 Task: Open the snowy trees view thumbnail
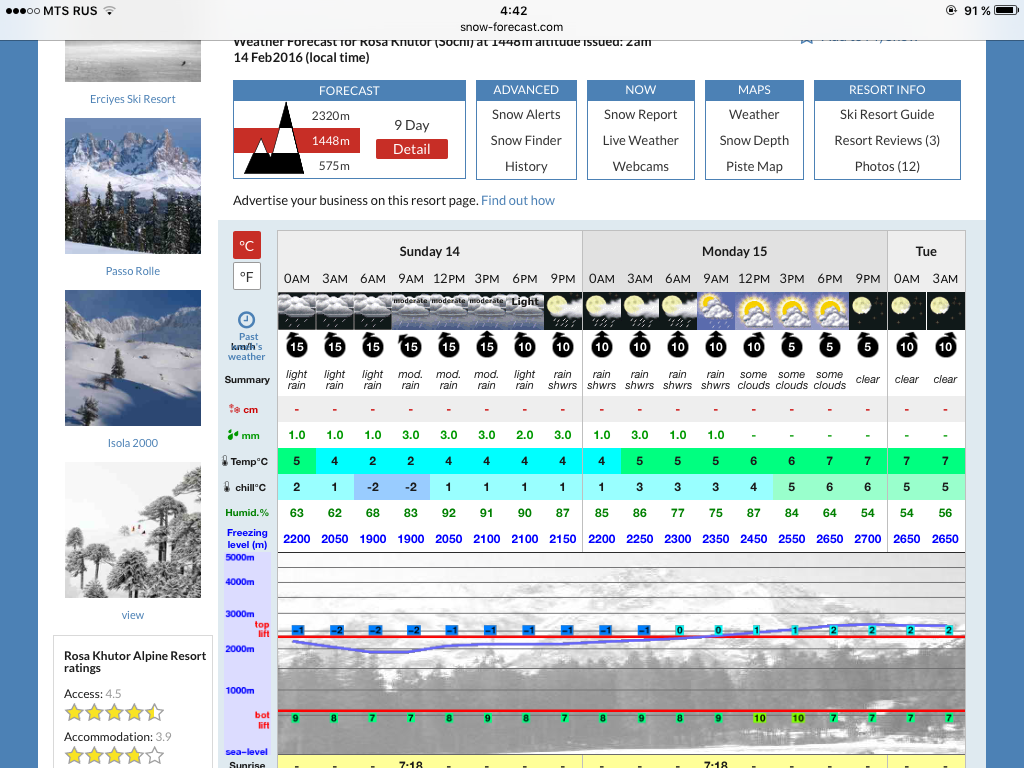click(x=133, y=530)
